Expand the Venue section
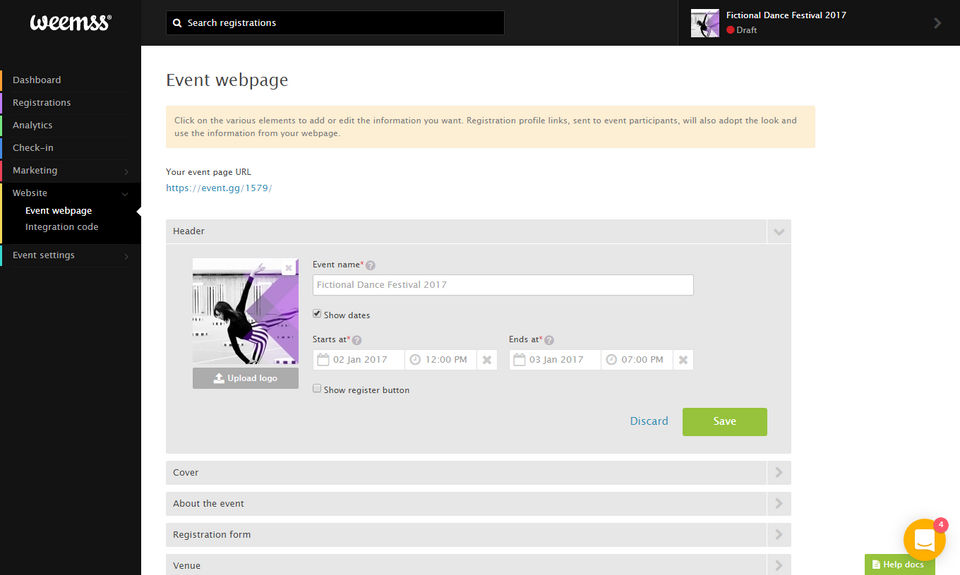 click(x=779, y=565)
